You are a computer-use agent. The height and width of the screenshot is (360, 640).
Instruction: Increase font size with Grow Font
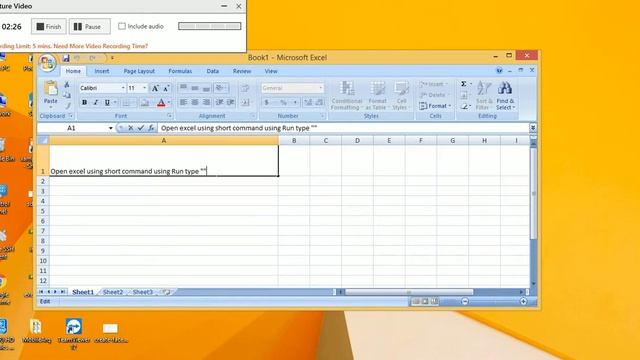155,88
